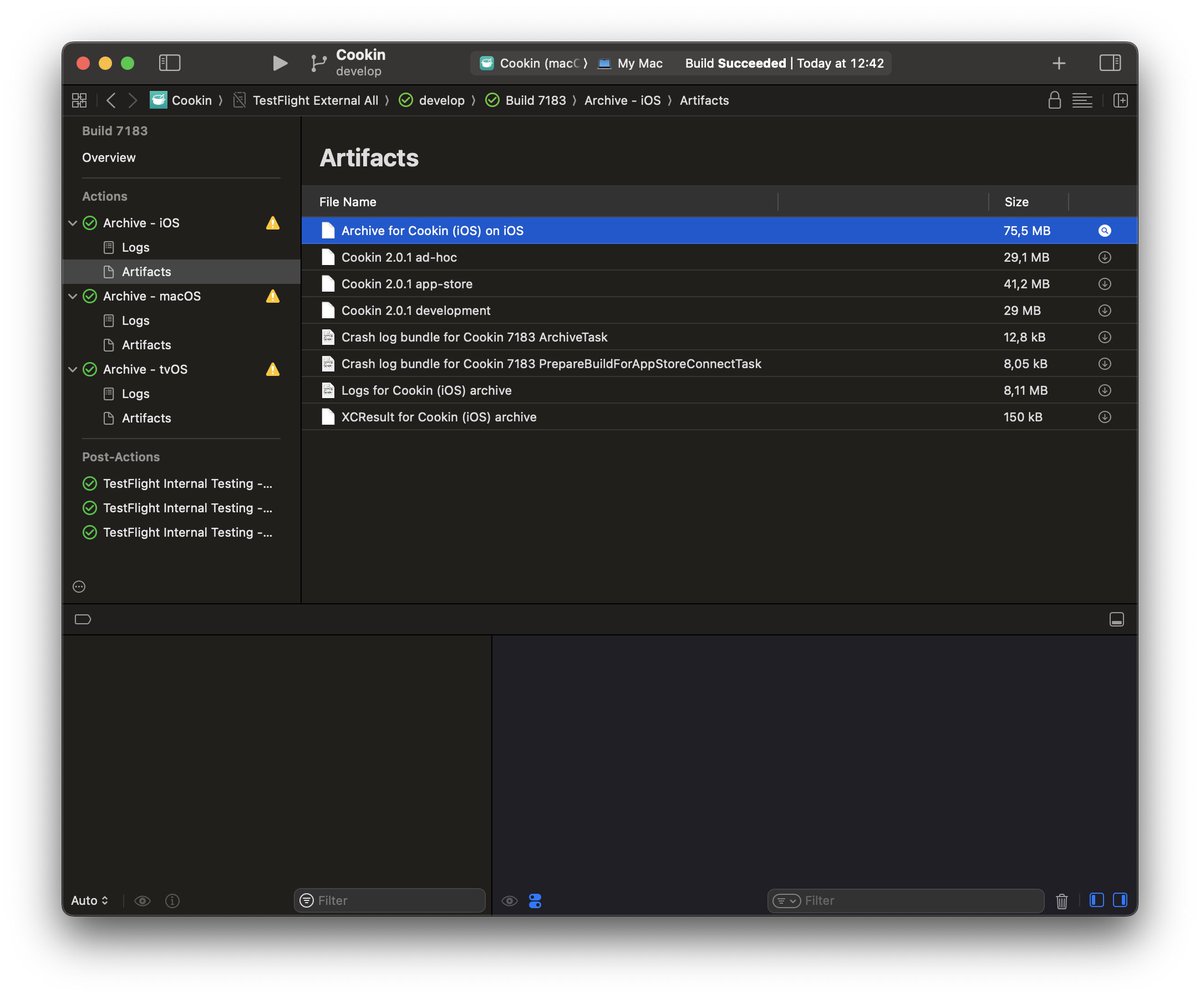Open the editor options lines icon

coord(1081,100)
